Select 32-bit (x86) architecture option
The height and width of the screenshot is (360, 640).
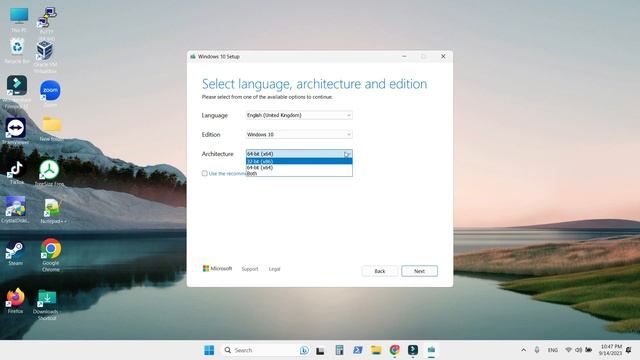point(299,162)
